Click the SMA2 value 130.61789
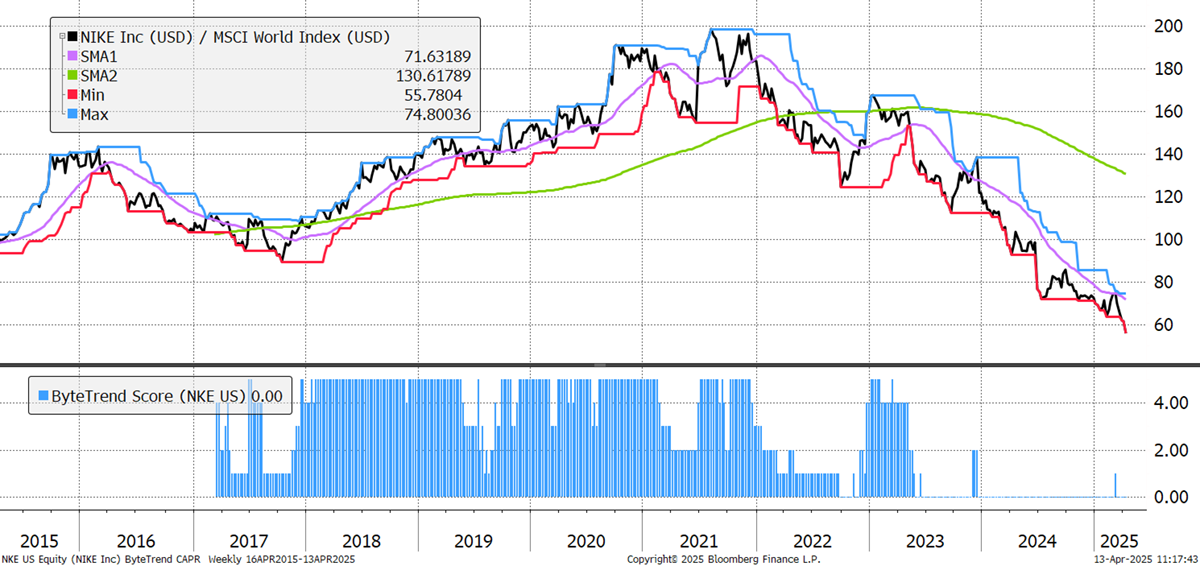 (x=432, y=76)
